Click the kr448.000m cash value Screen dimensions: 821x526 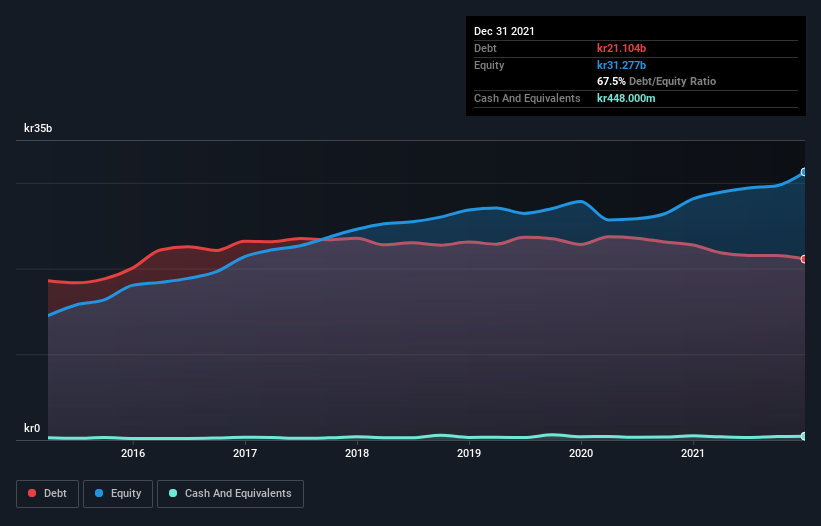point(626,98)
